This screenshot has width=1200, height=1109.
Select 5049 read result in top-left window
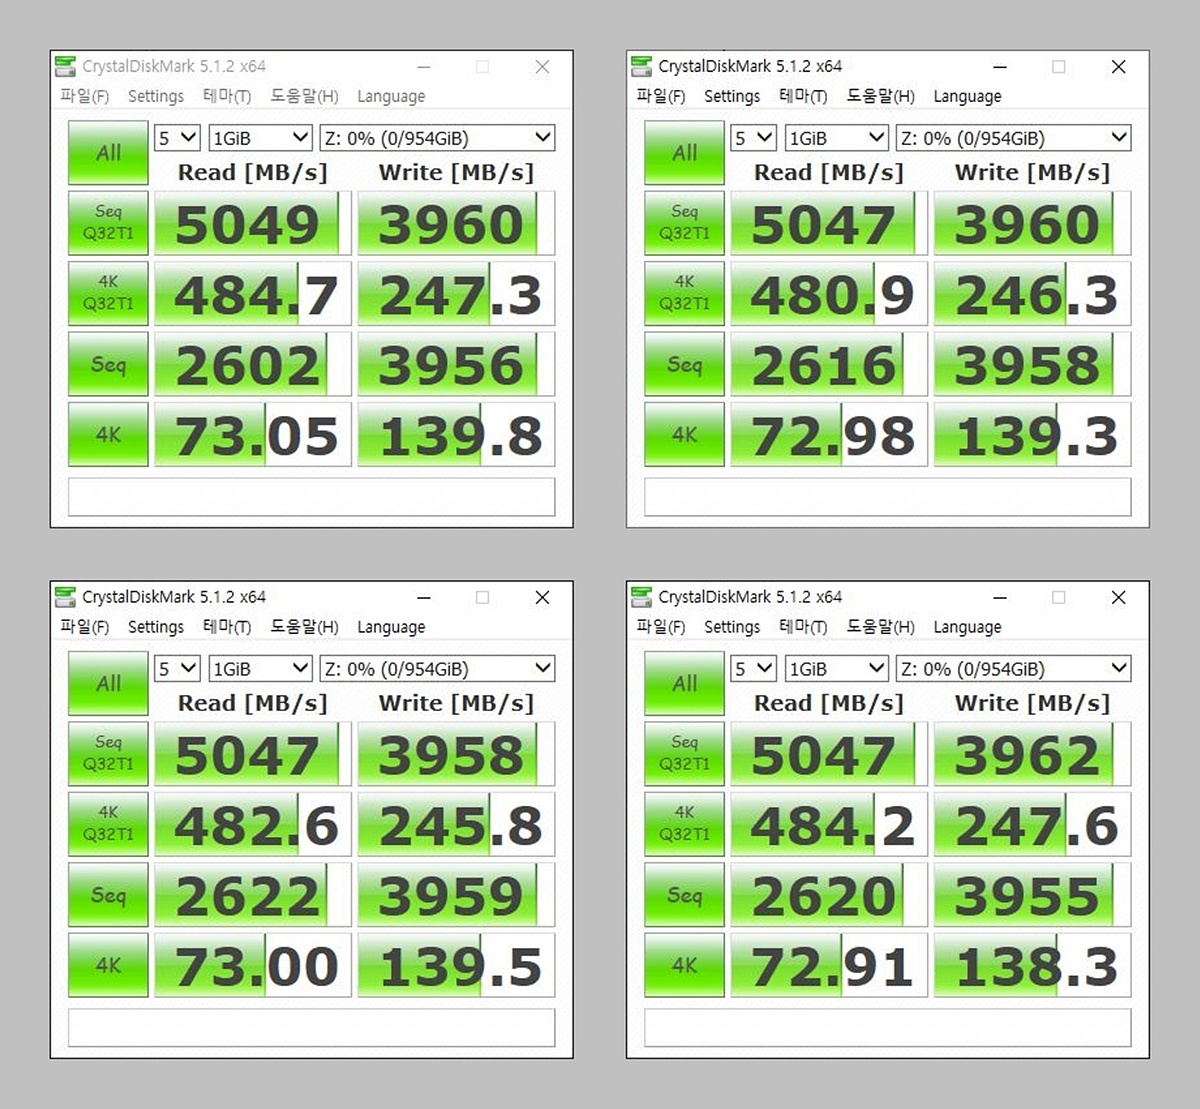[x=253, y=223]
